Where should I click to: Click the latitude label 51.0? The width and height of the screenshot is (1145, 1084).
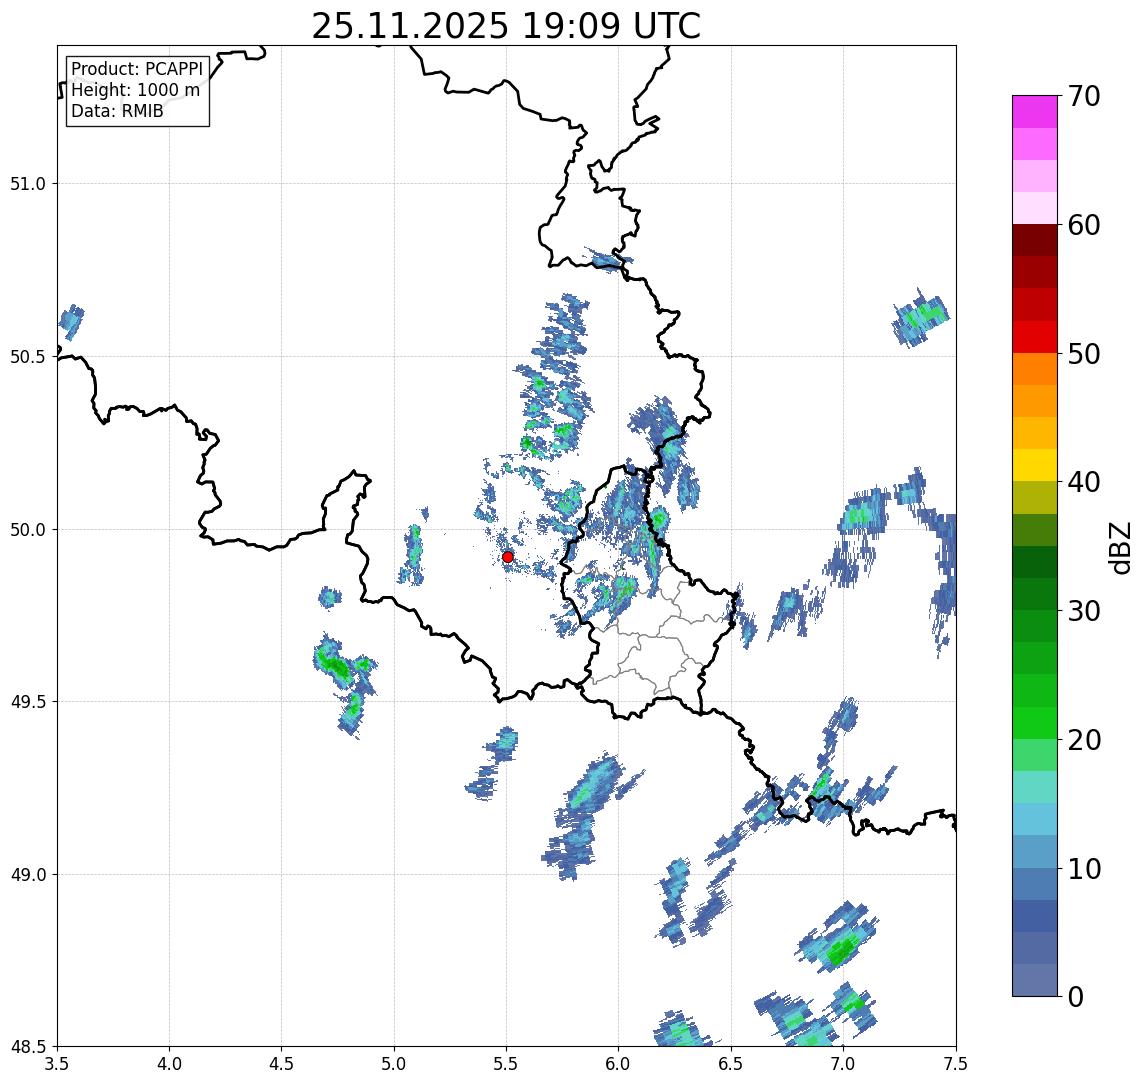(x=28, y=183)
